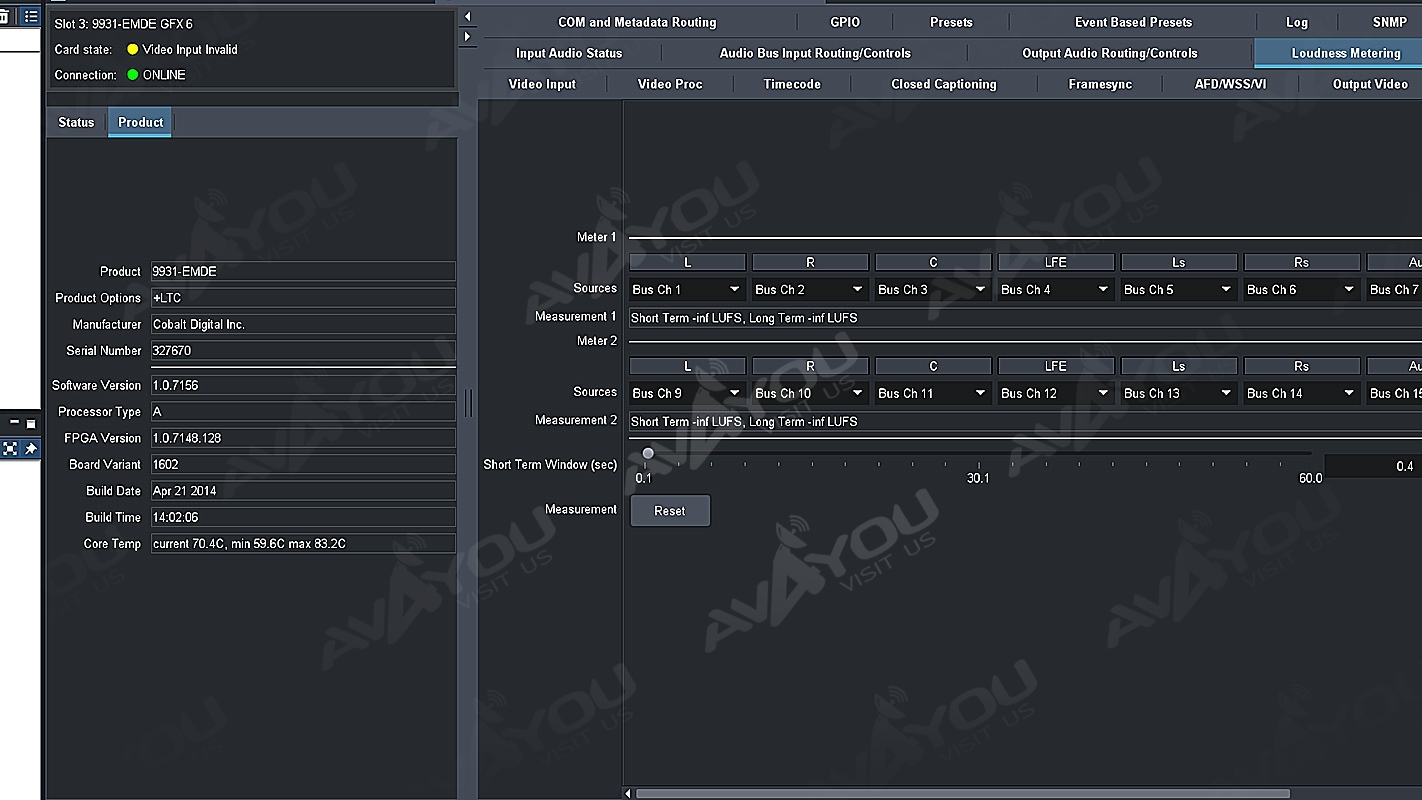Click Build Date value Apr 21 2014
This screenshot has height=800, width=1422.
point(303,491)
